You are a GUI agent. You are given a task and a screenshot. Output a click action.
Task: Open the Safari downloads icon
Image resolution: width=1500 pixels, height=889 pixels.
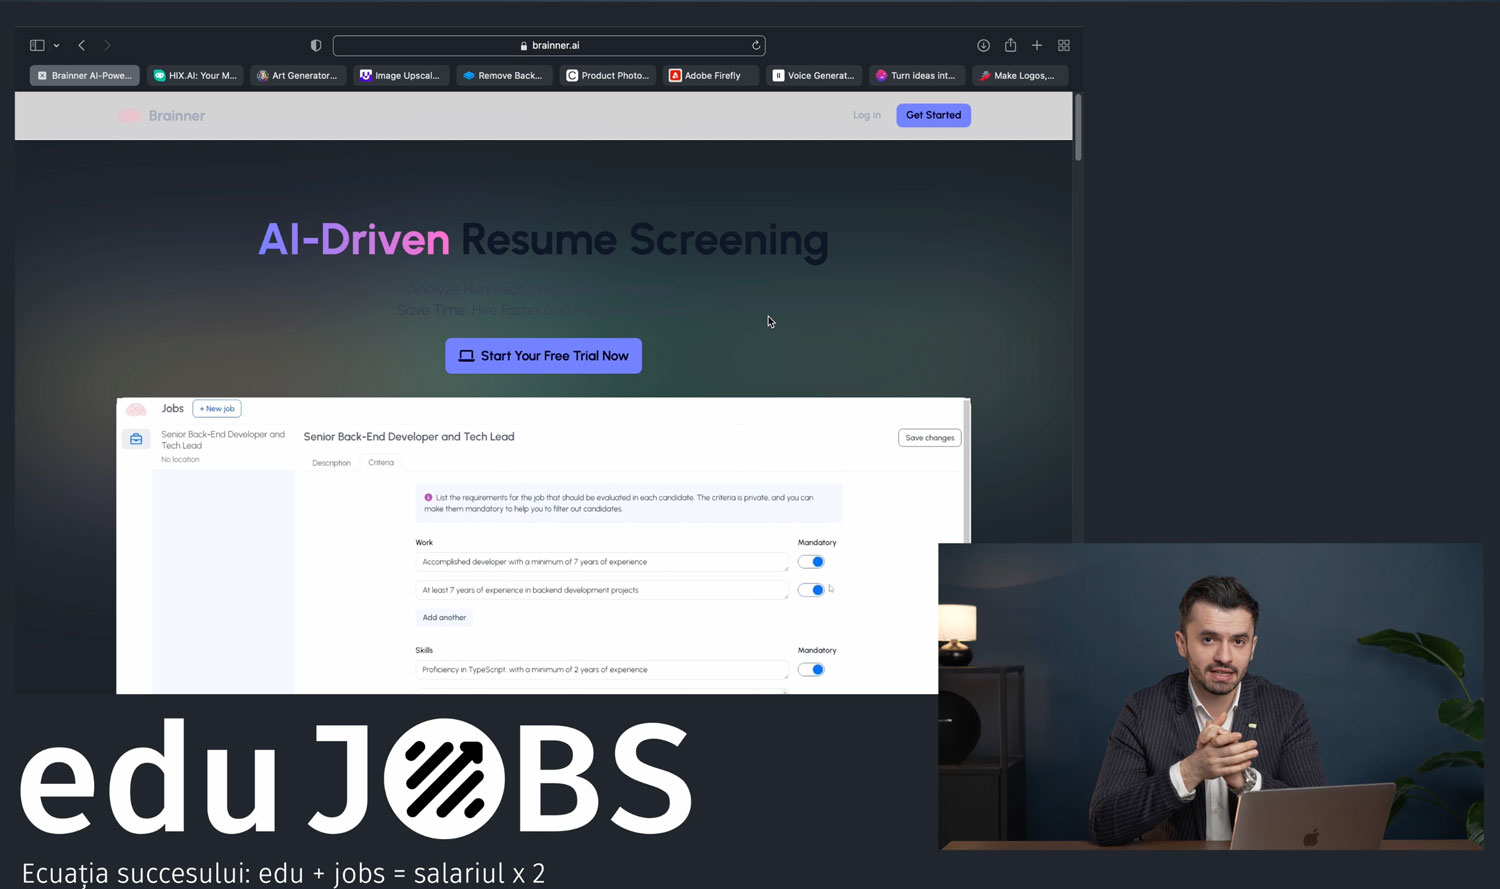[983, 45]
